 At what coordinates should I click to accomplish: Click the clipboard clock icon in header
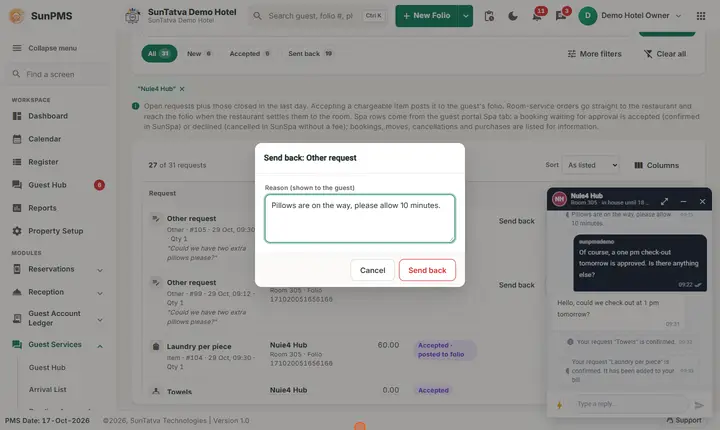(489, 16)
